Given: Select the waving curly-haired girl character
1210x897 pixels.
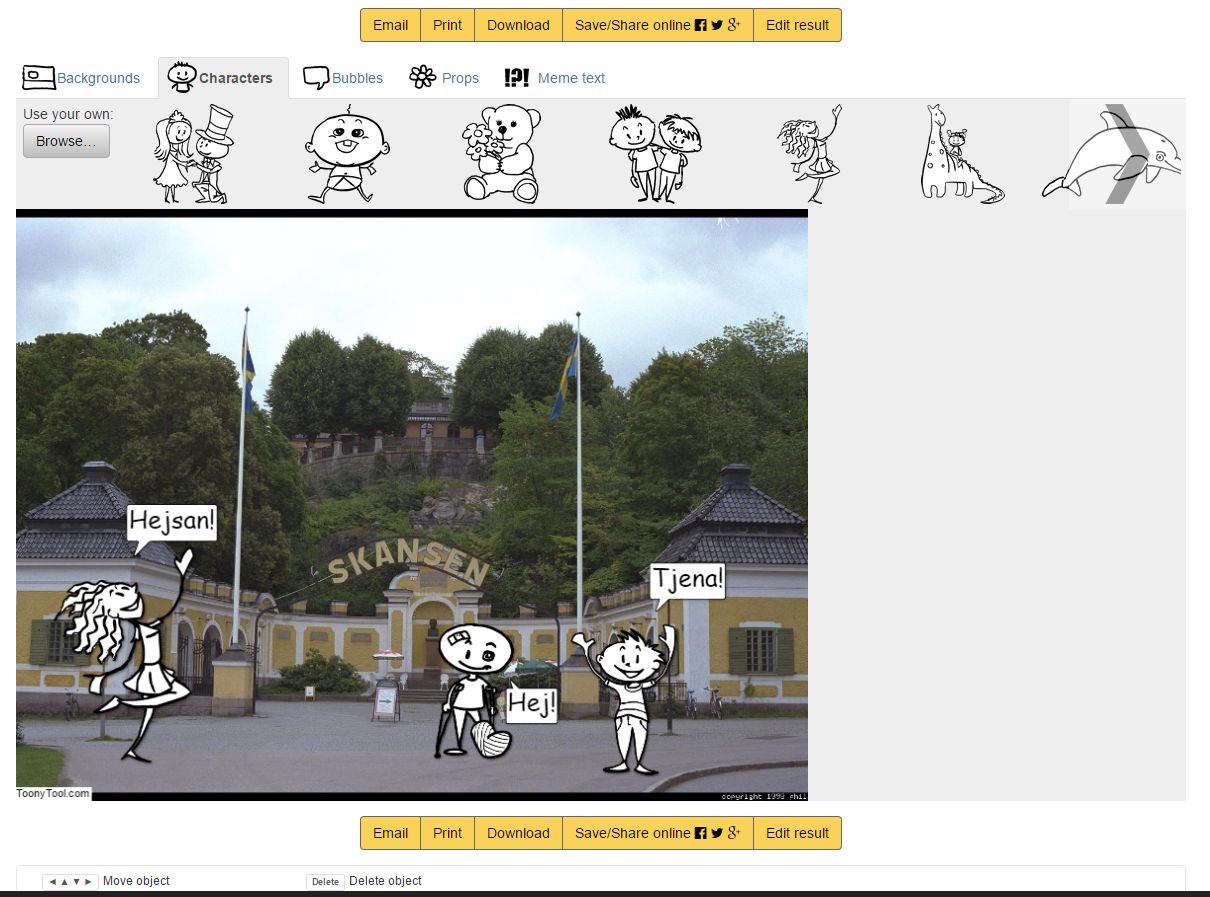Looking at the screenshot, I should (x=811, y=155).
